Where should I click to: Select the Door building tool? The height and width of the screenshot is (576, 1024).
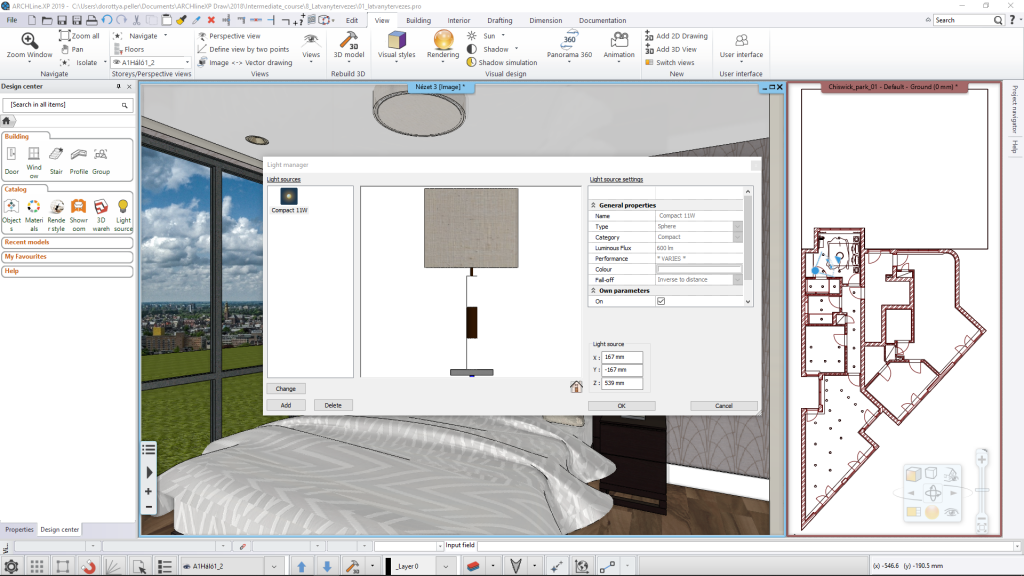(12, 161)
